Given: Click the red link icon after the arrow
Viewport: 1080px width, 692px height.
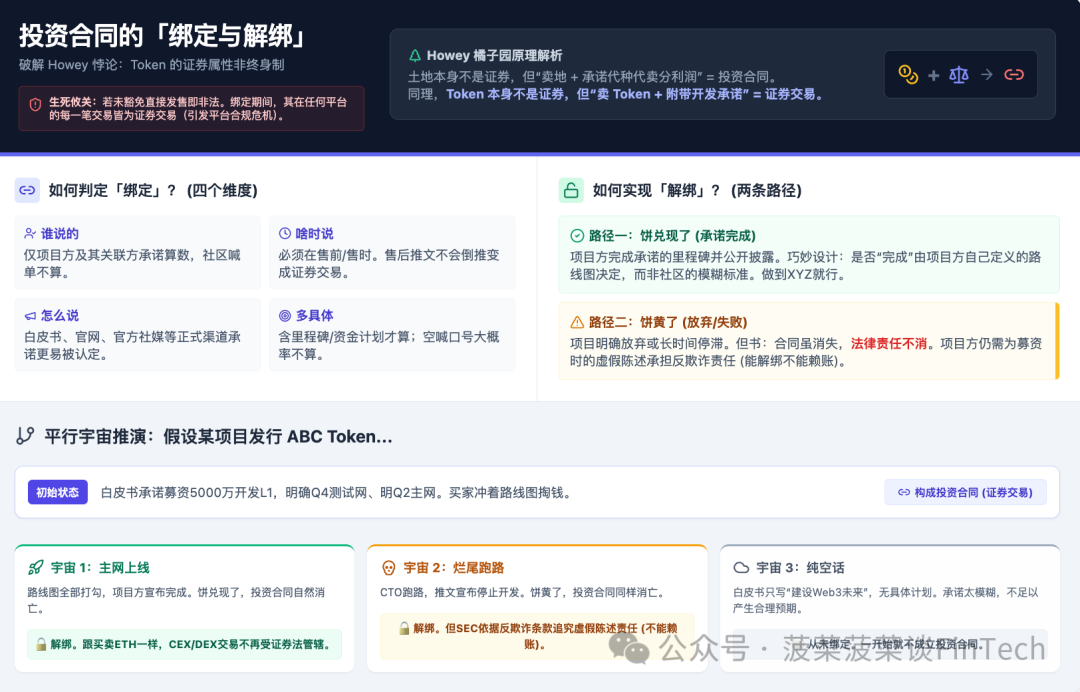Looking at the screenshot, I should pos(1014,75).
